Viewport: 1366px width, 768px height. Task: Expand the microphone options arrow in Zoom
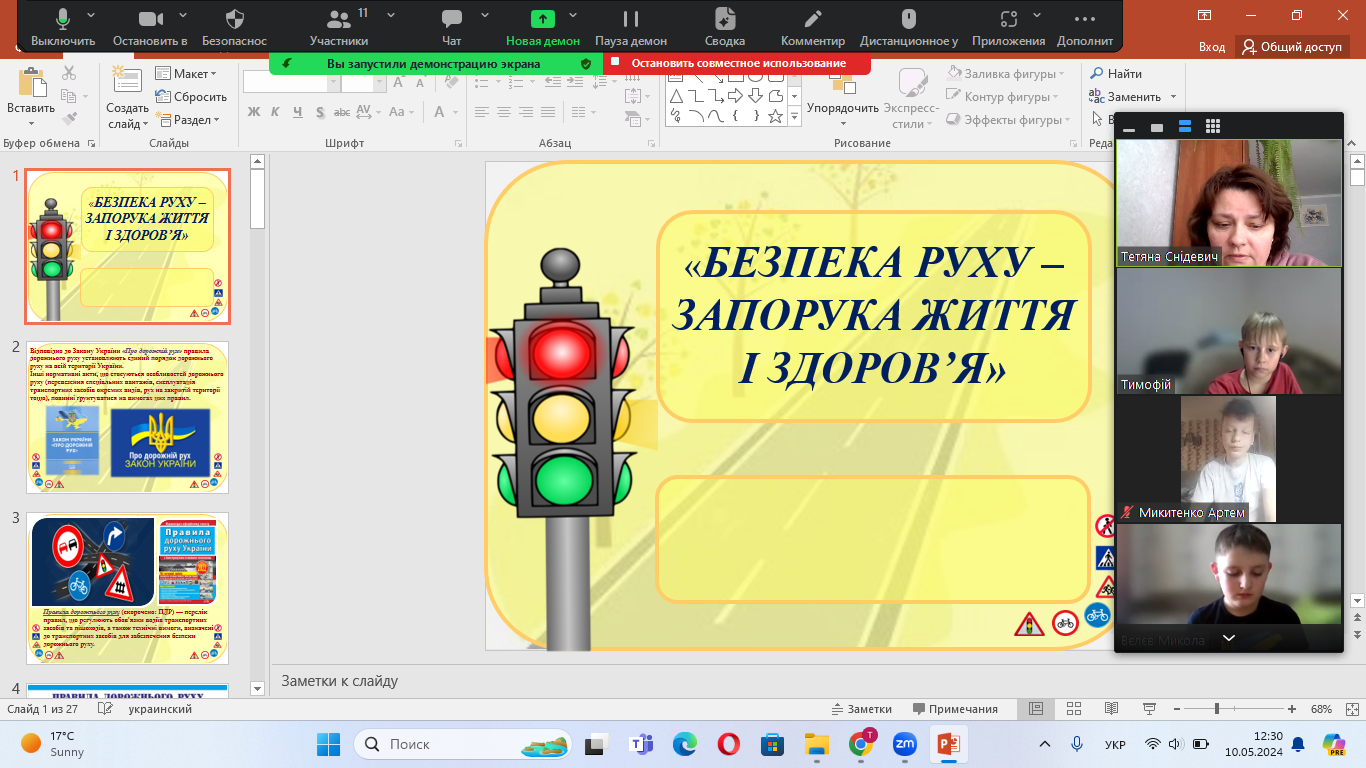[92, 15]
